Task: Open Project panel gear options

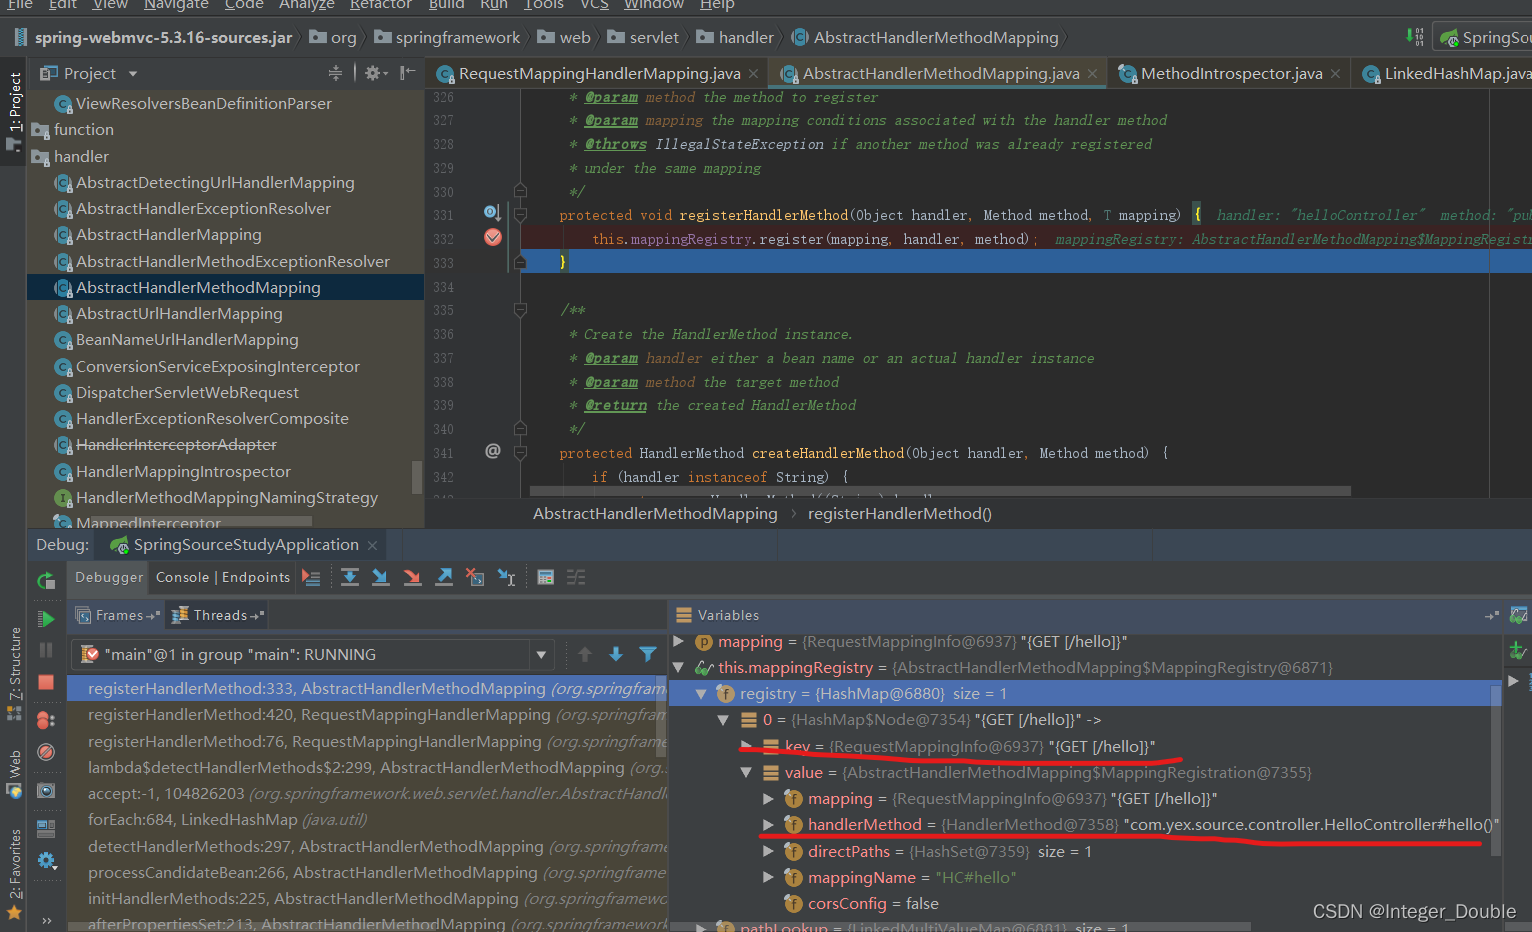Action: (x=375, y=73)
